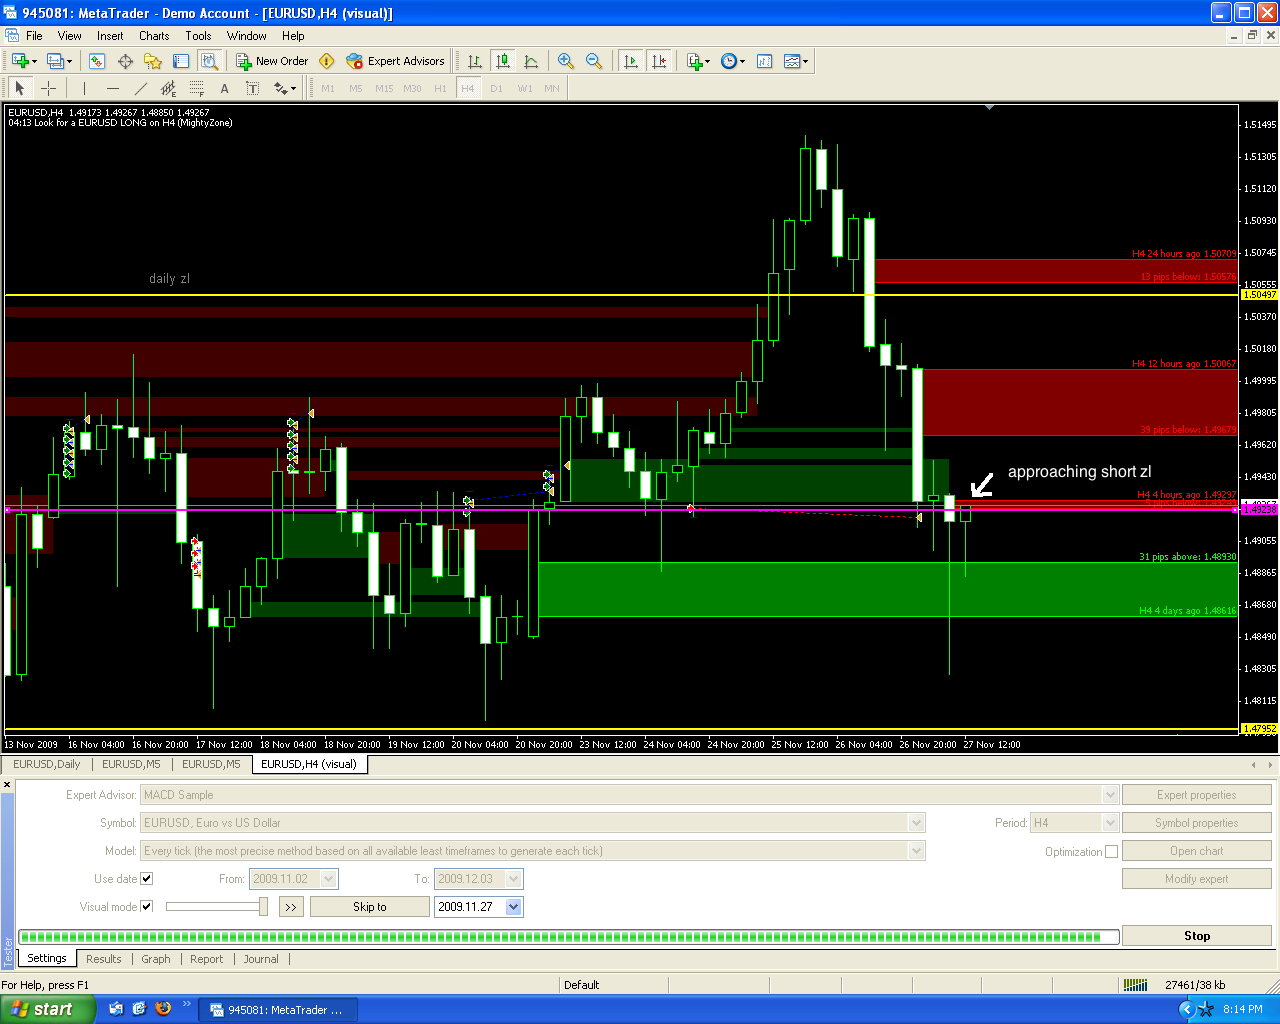Toggle the Use date checkbox
This screenshot has width=1280, height=1024.
click(147, 879)
